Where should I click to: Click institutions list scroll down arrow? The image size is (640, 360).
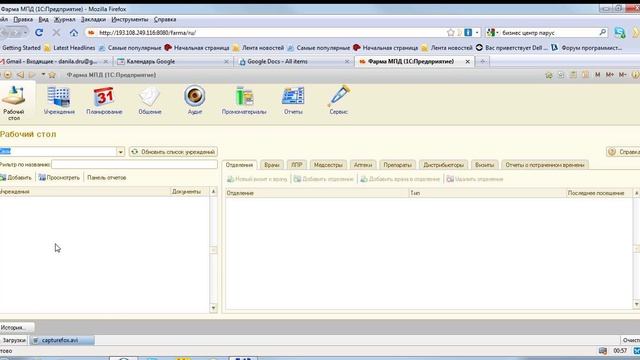pos(213,308)
